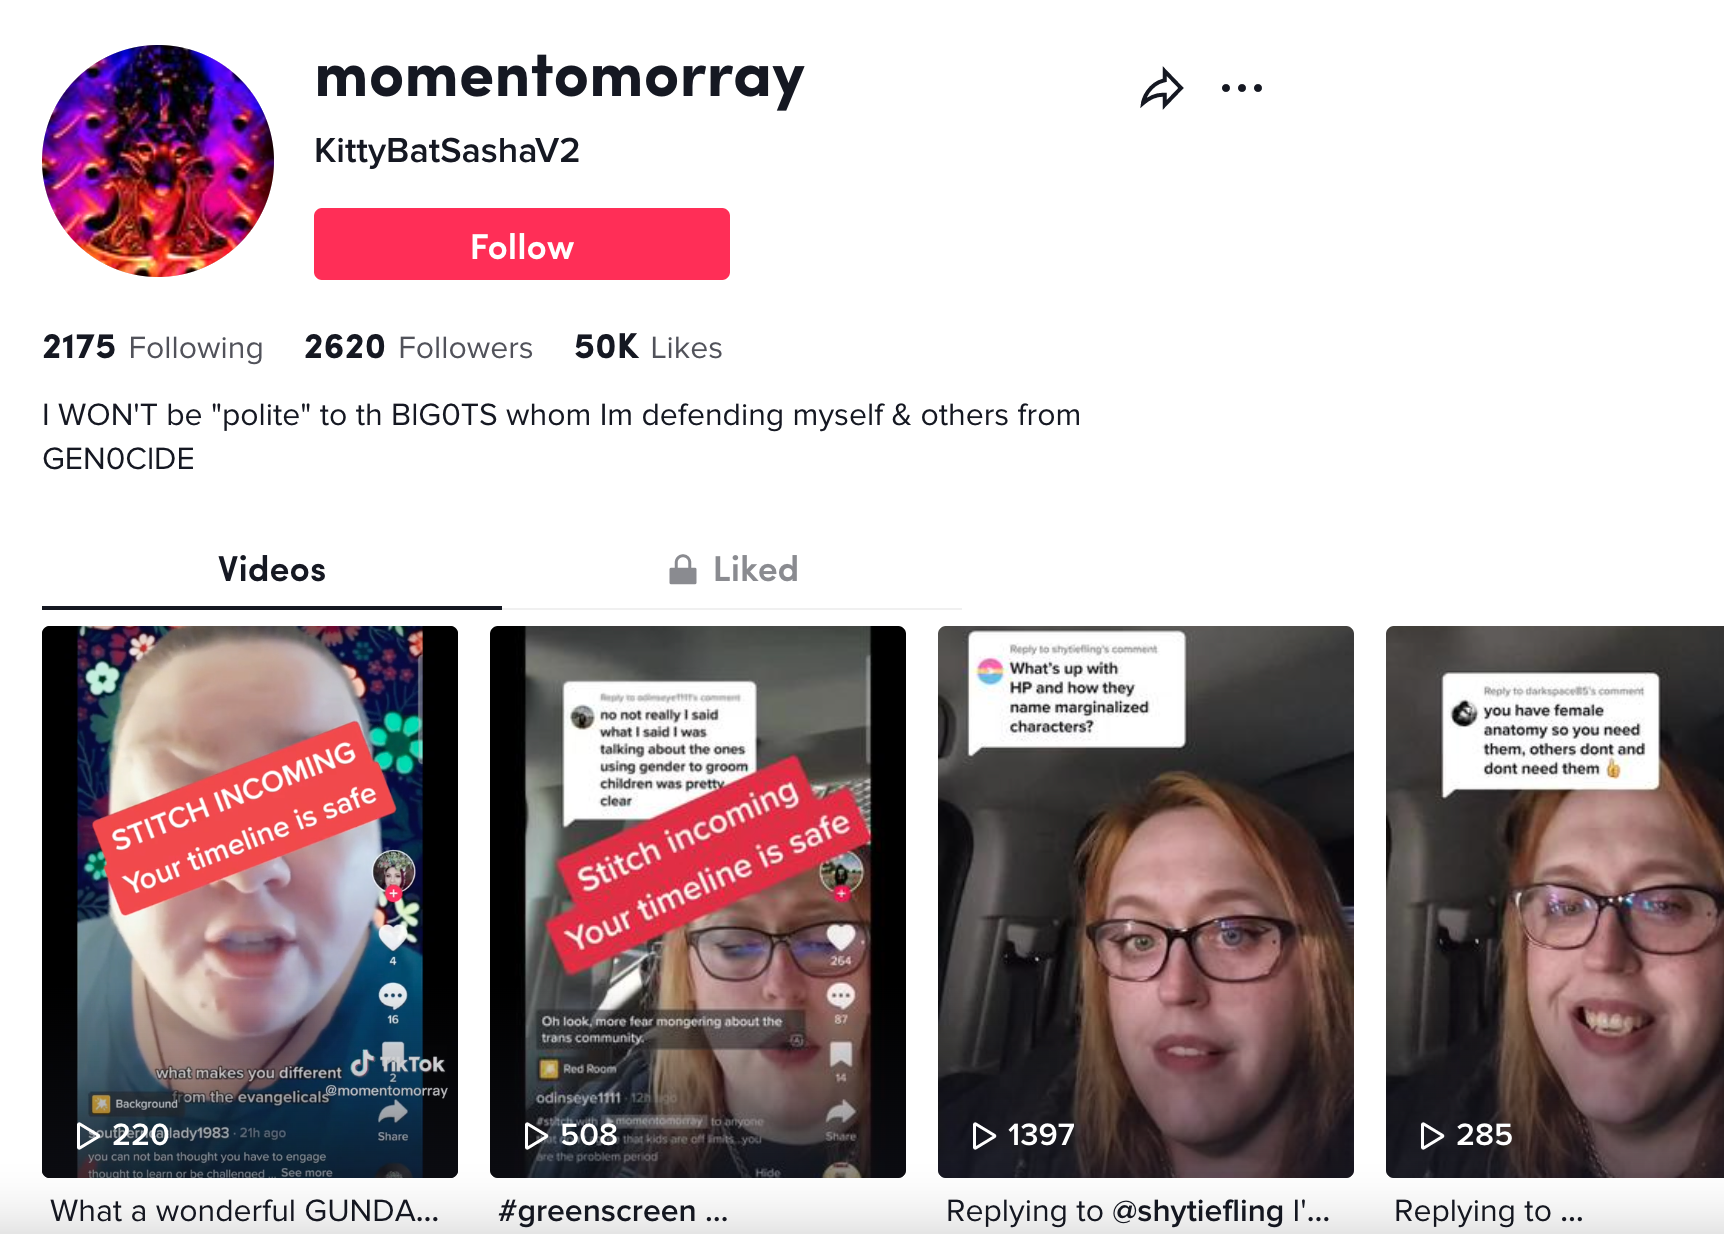Open the 'What's up with HP' video thumbnail
Viewport: 1724px width, 1234px height.
pos(1146,902)
